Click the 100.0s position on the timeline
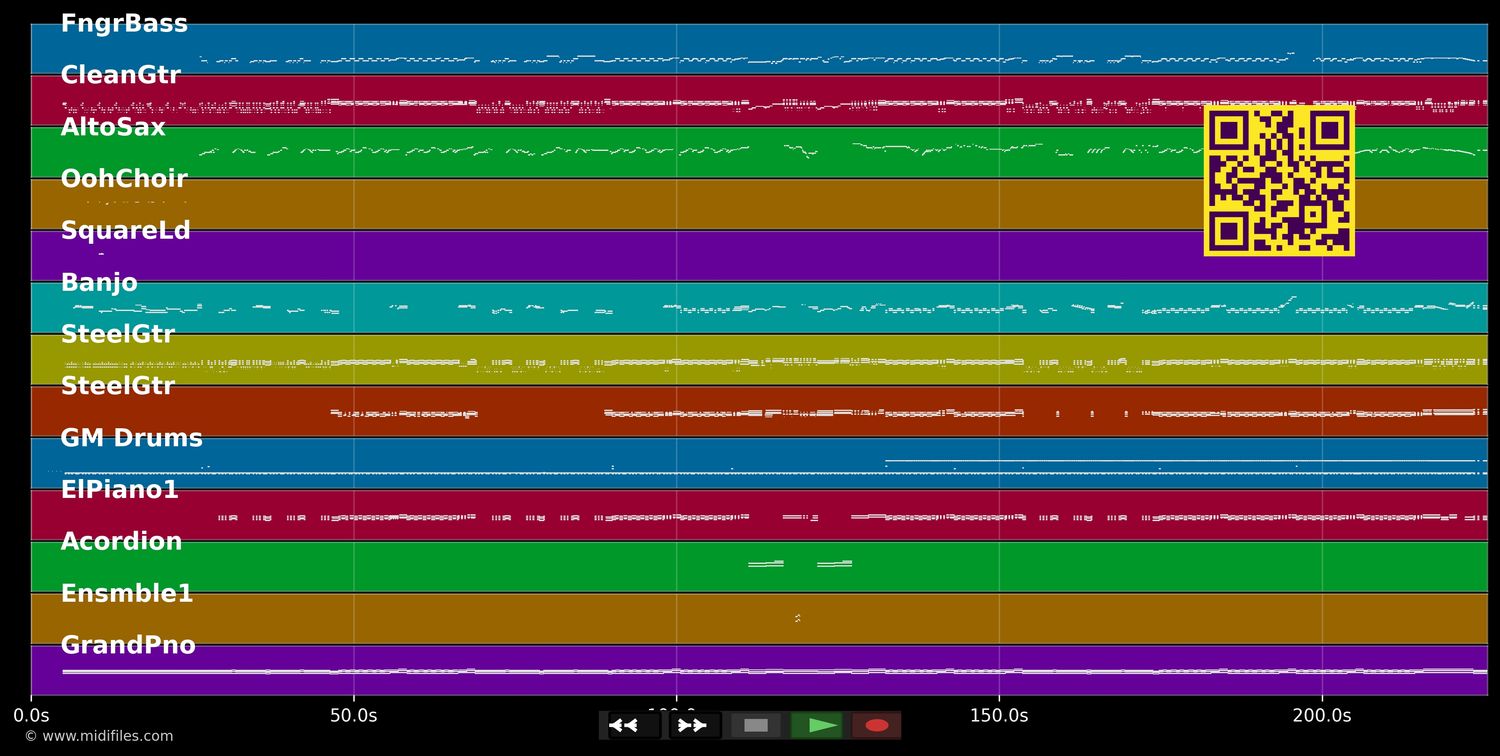Screen dimensions: 1500x756 pyautogui.click(x=676, y=715)
